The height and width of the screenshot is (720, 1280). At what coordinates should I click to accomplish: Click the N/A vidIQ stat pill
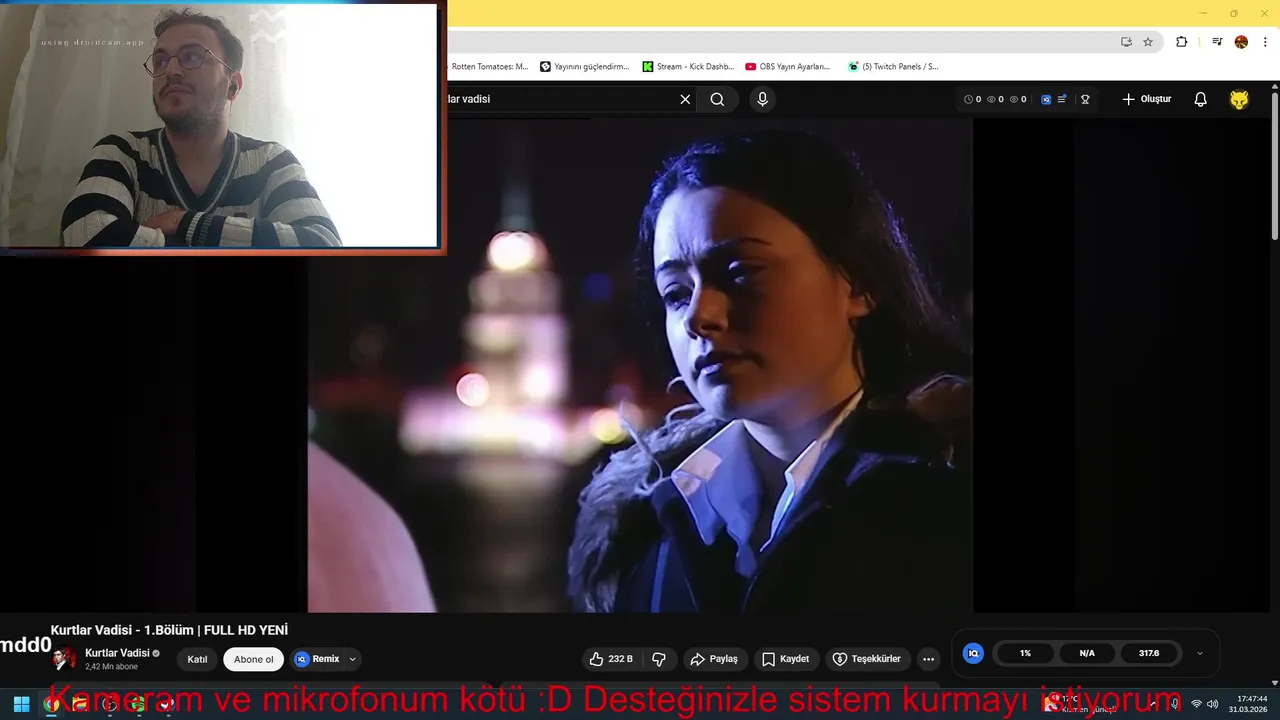pyautogui.click(x=1087, y=653)
